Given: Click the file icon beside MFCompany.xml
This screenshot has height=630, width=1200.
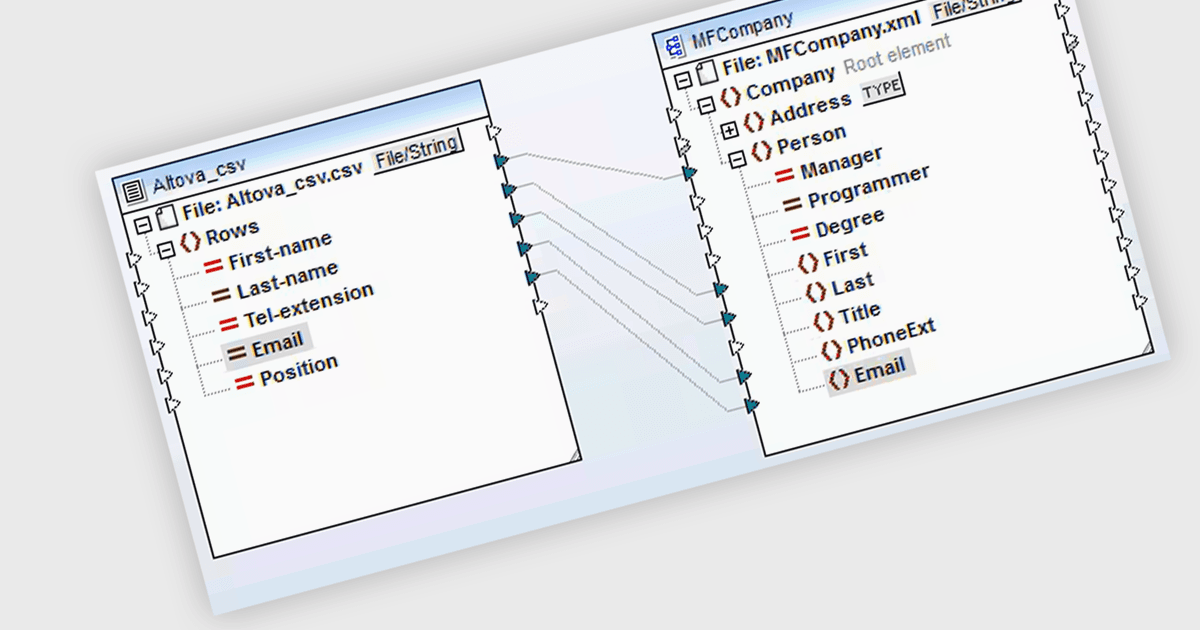Looking at the screenshot, I should click(x=706, y=72).
